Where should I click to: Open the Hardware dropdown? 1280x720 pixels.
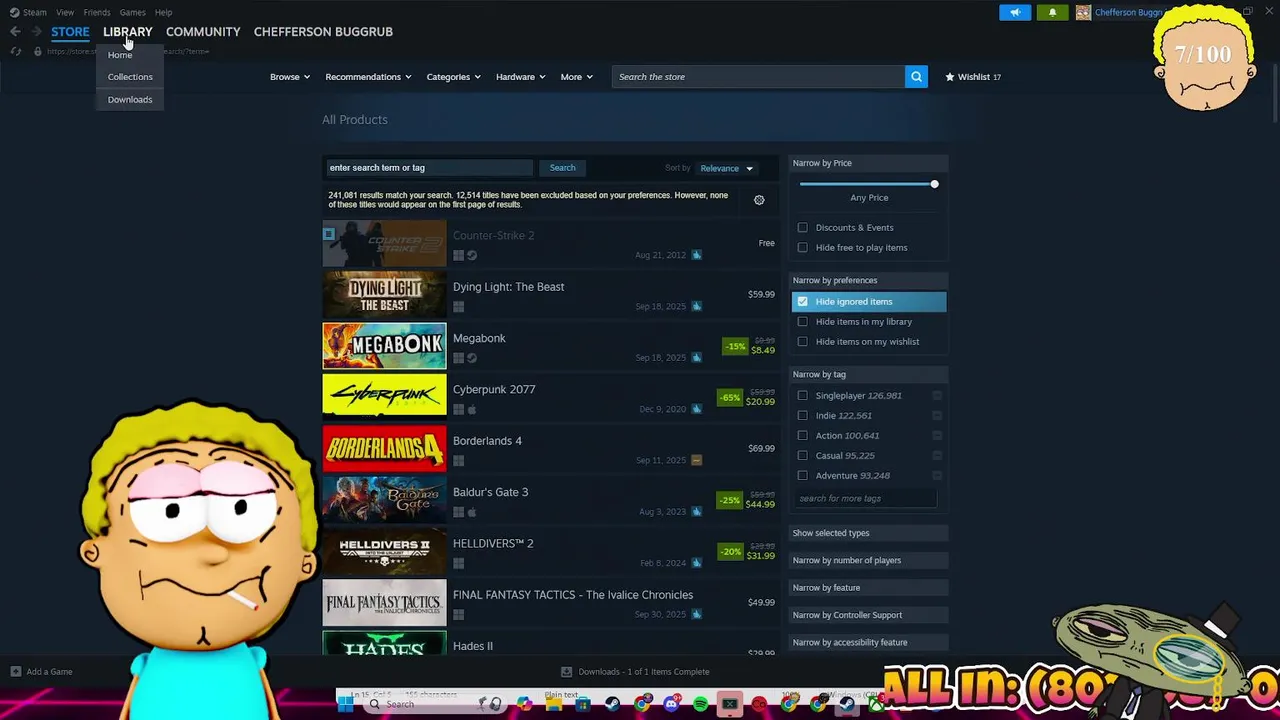point(521,77)
